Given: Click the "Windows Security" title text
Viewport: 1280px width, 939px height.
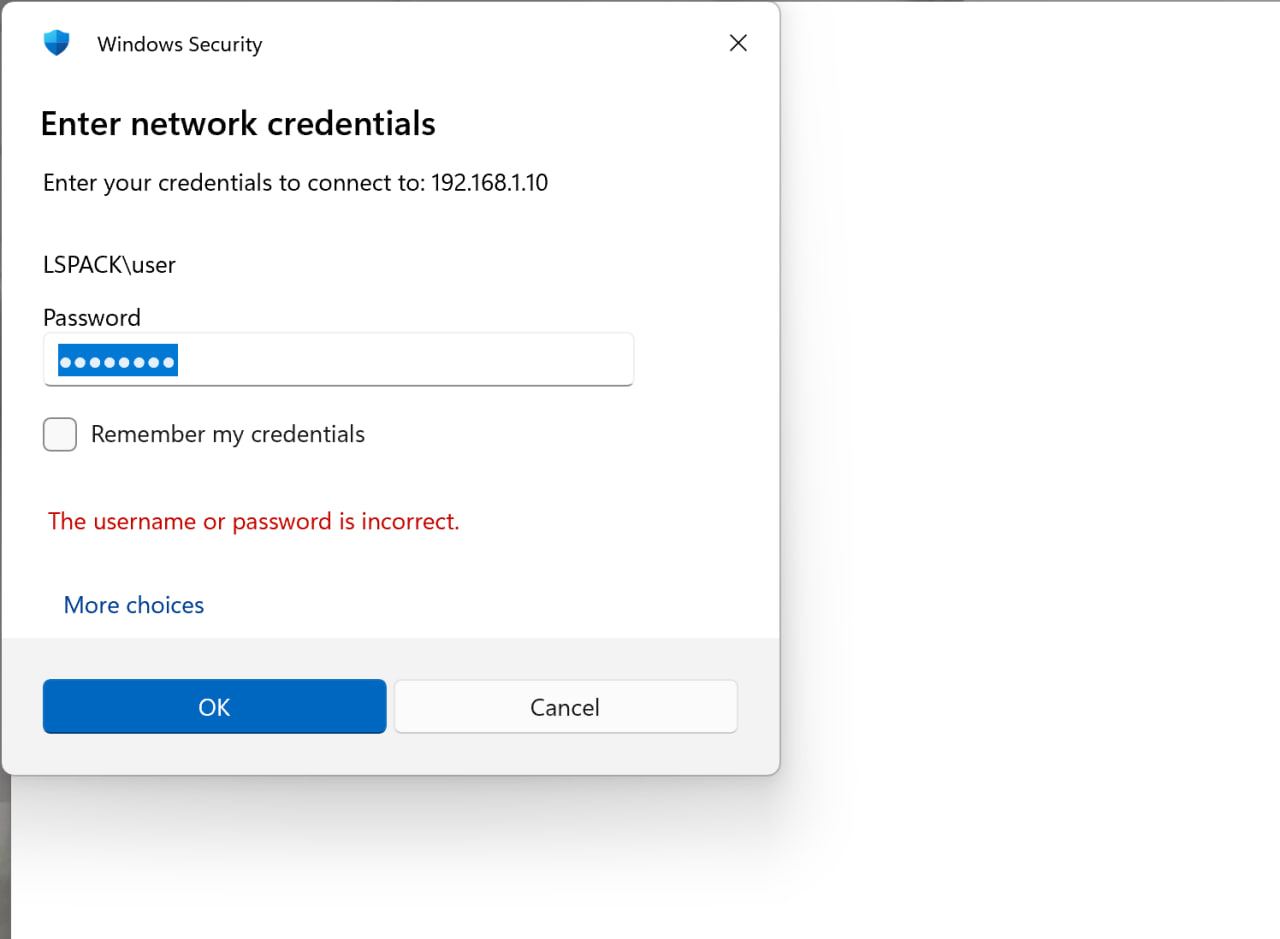Looking at the screenshot, I should point(180,45).
